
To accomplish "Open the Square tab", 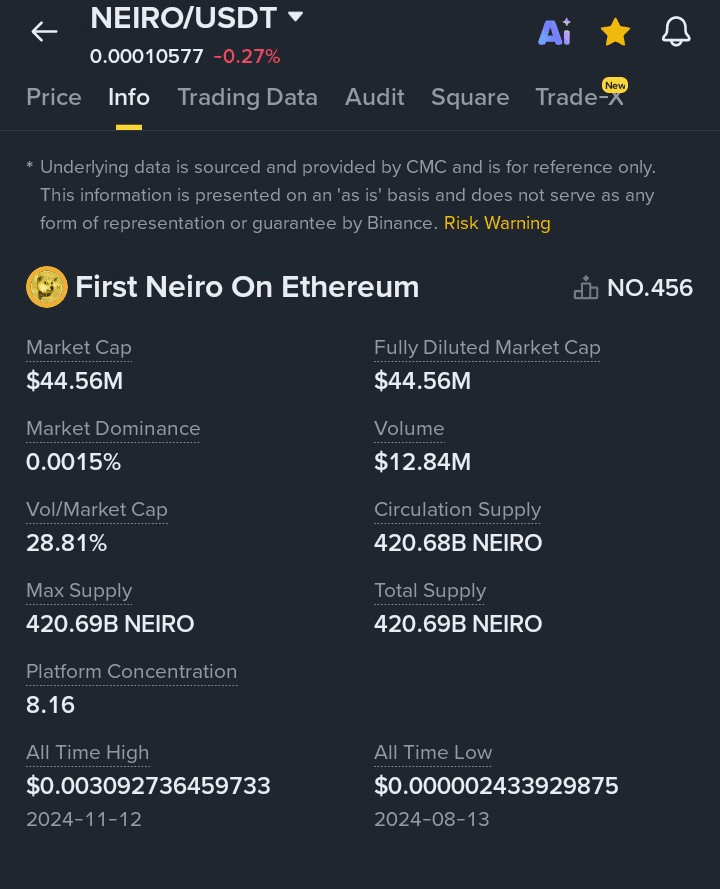I will tap(470, 97).
